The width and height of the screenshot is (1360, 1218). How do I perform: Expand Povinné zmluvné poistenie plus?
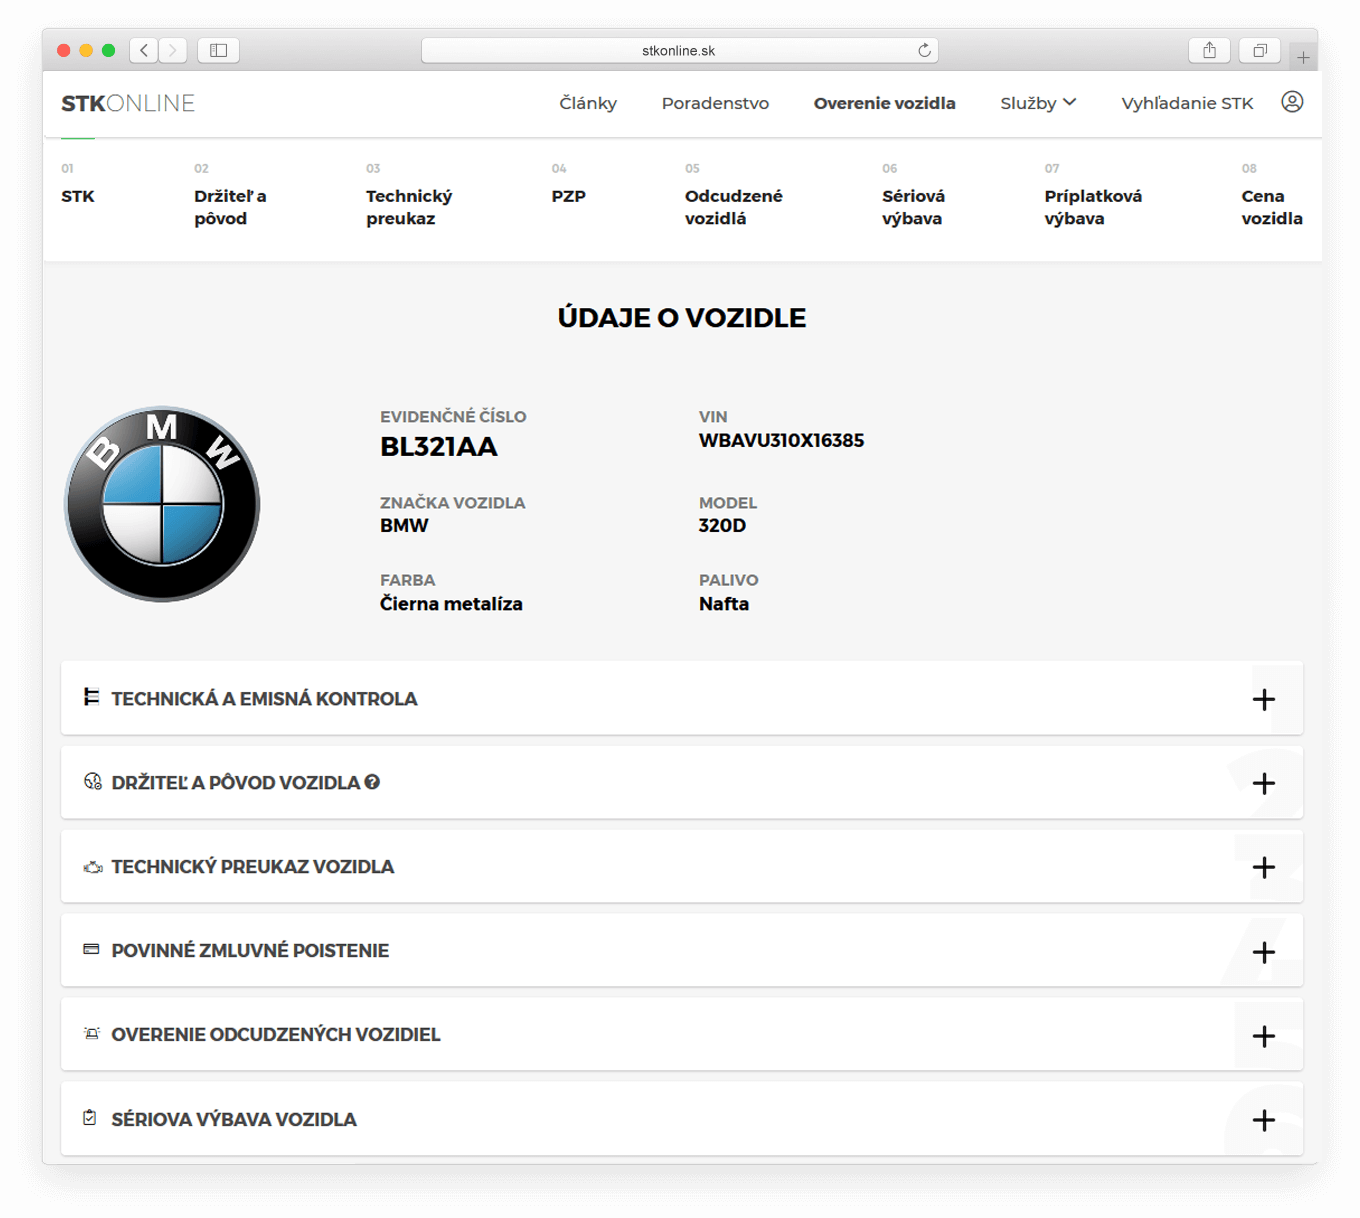[1264, 951]
